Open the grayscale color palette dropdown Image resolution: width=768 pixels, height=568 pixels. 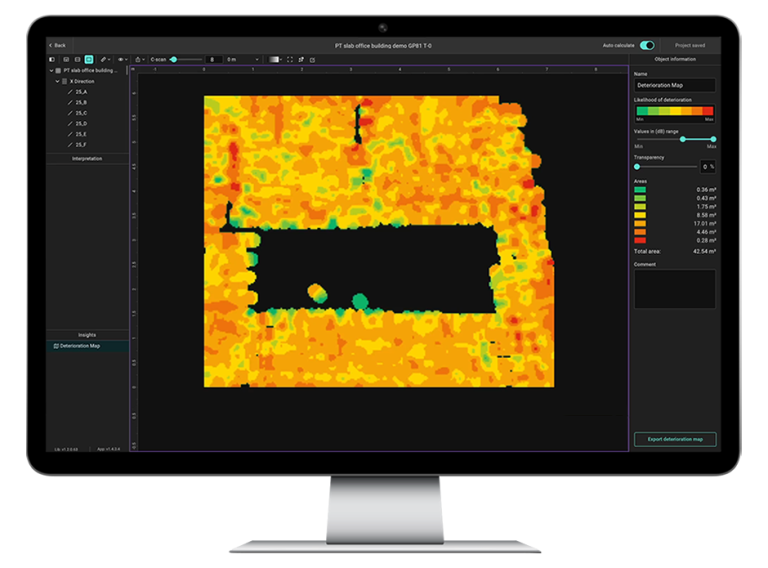(x=275, y=59)
